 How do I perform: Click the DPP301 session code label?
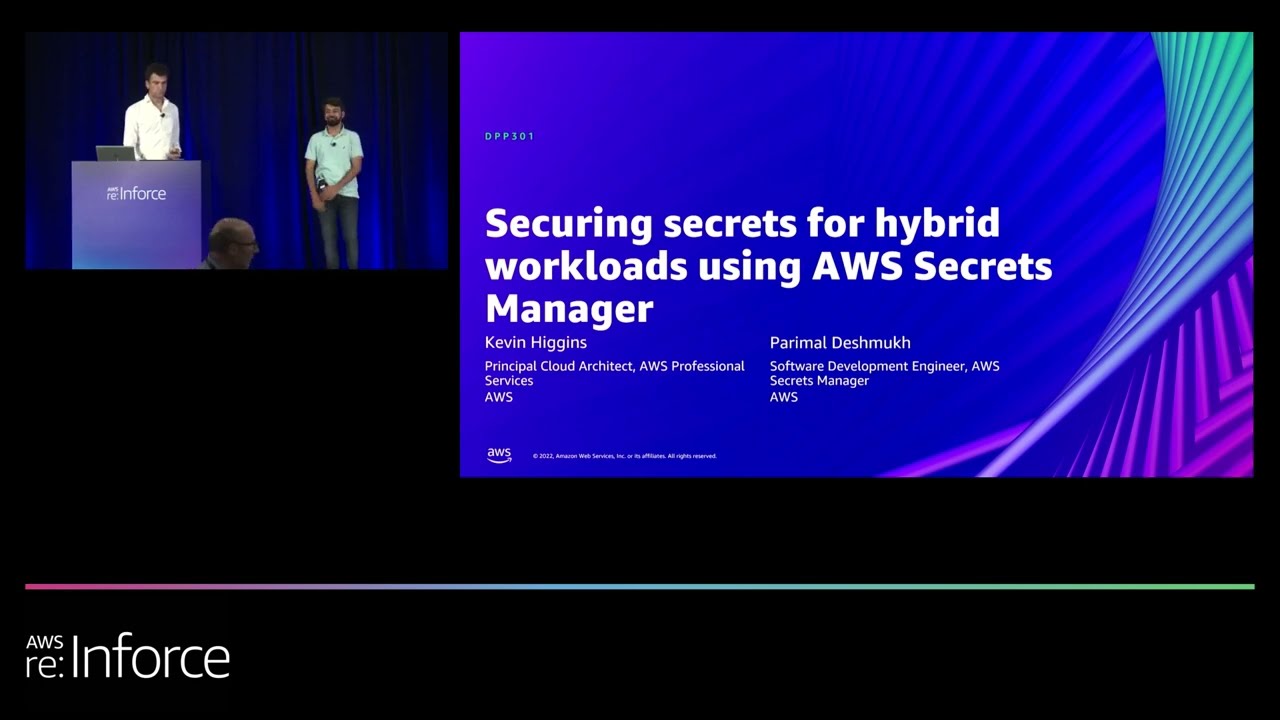coord(510,136)
